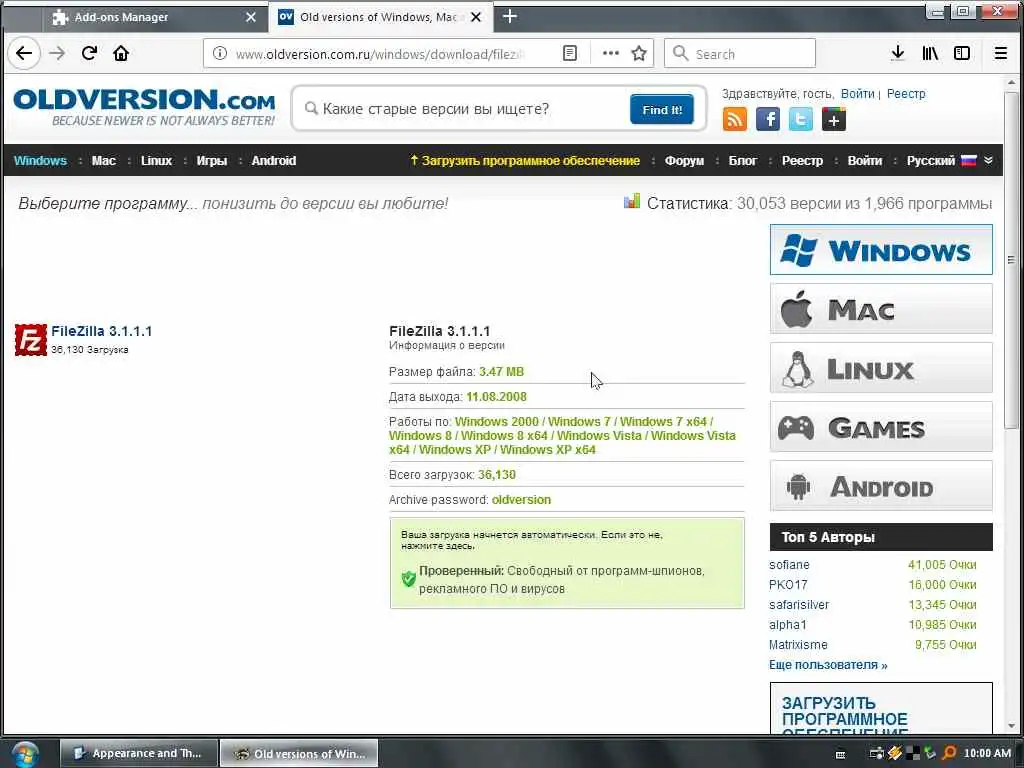Screen dimensions: 1024x768
Task: Click the oldversion archive password text
Action: click(521, 500)
